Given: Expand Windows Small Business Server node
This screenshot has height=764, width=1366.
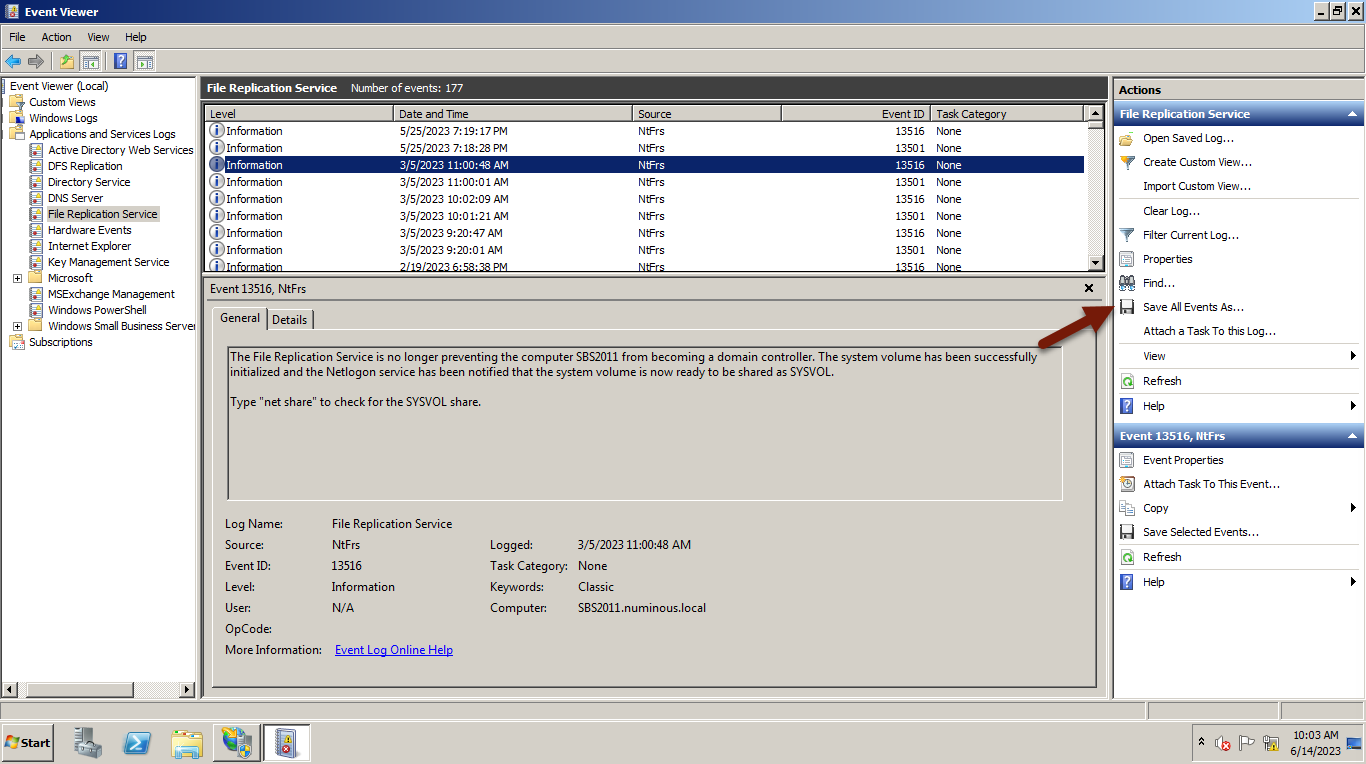Looking at the screenshot, I should (x=17, y=326).
